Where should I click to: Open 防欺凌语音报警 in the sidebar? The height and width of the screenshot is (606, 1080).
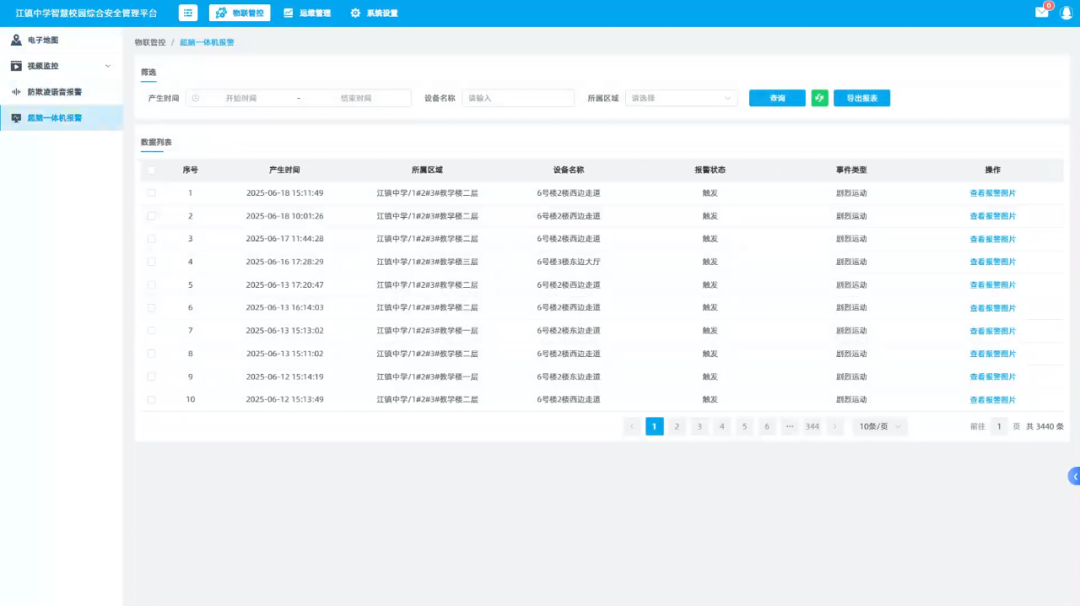[54, 92]
